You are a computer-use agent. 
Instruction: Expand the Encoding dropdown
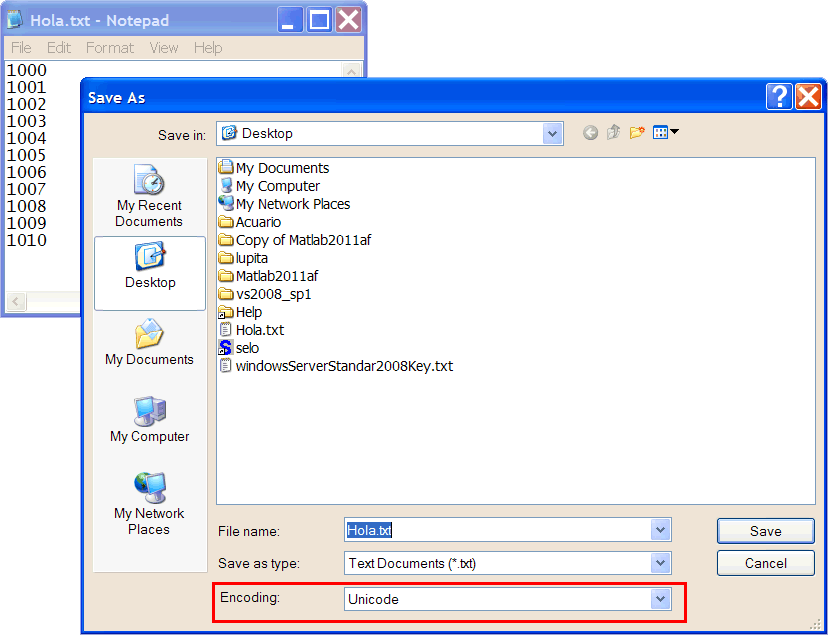click(660, 599)
